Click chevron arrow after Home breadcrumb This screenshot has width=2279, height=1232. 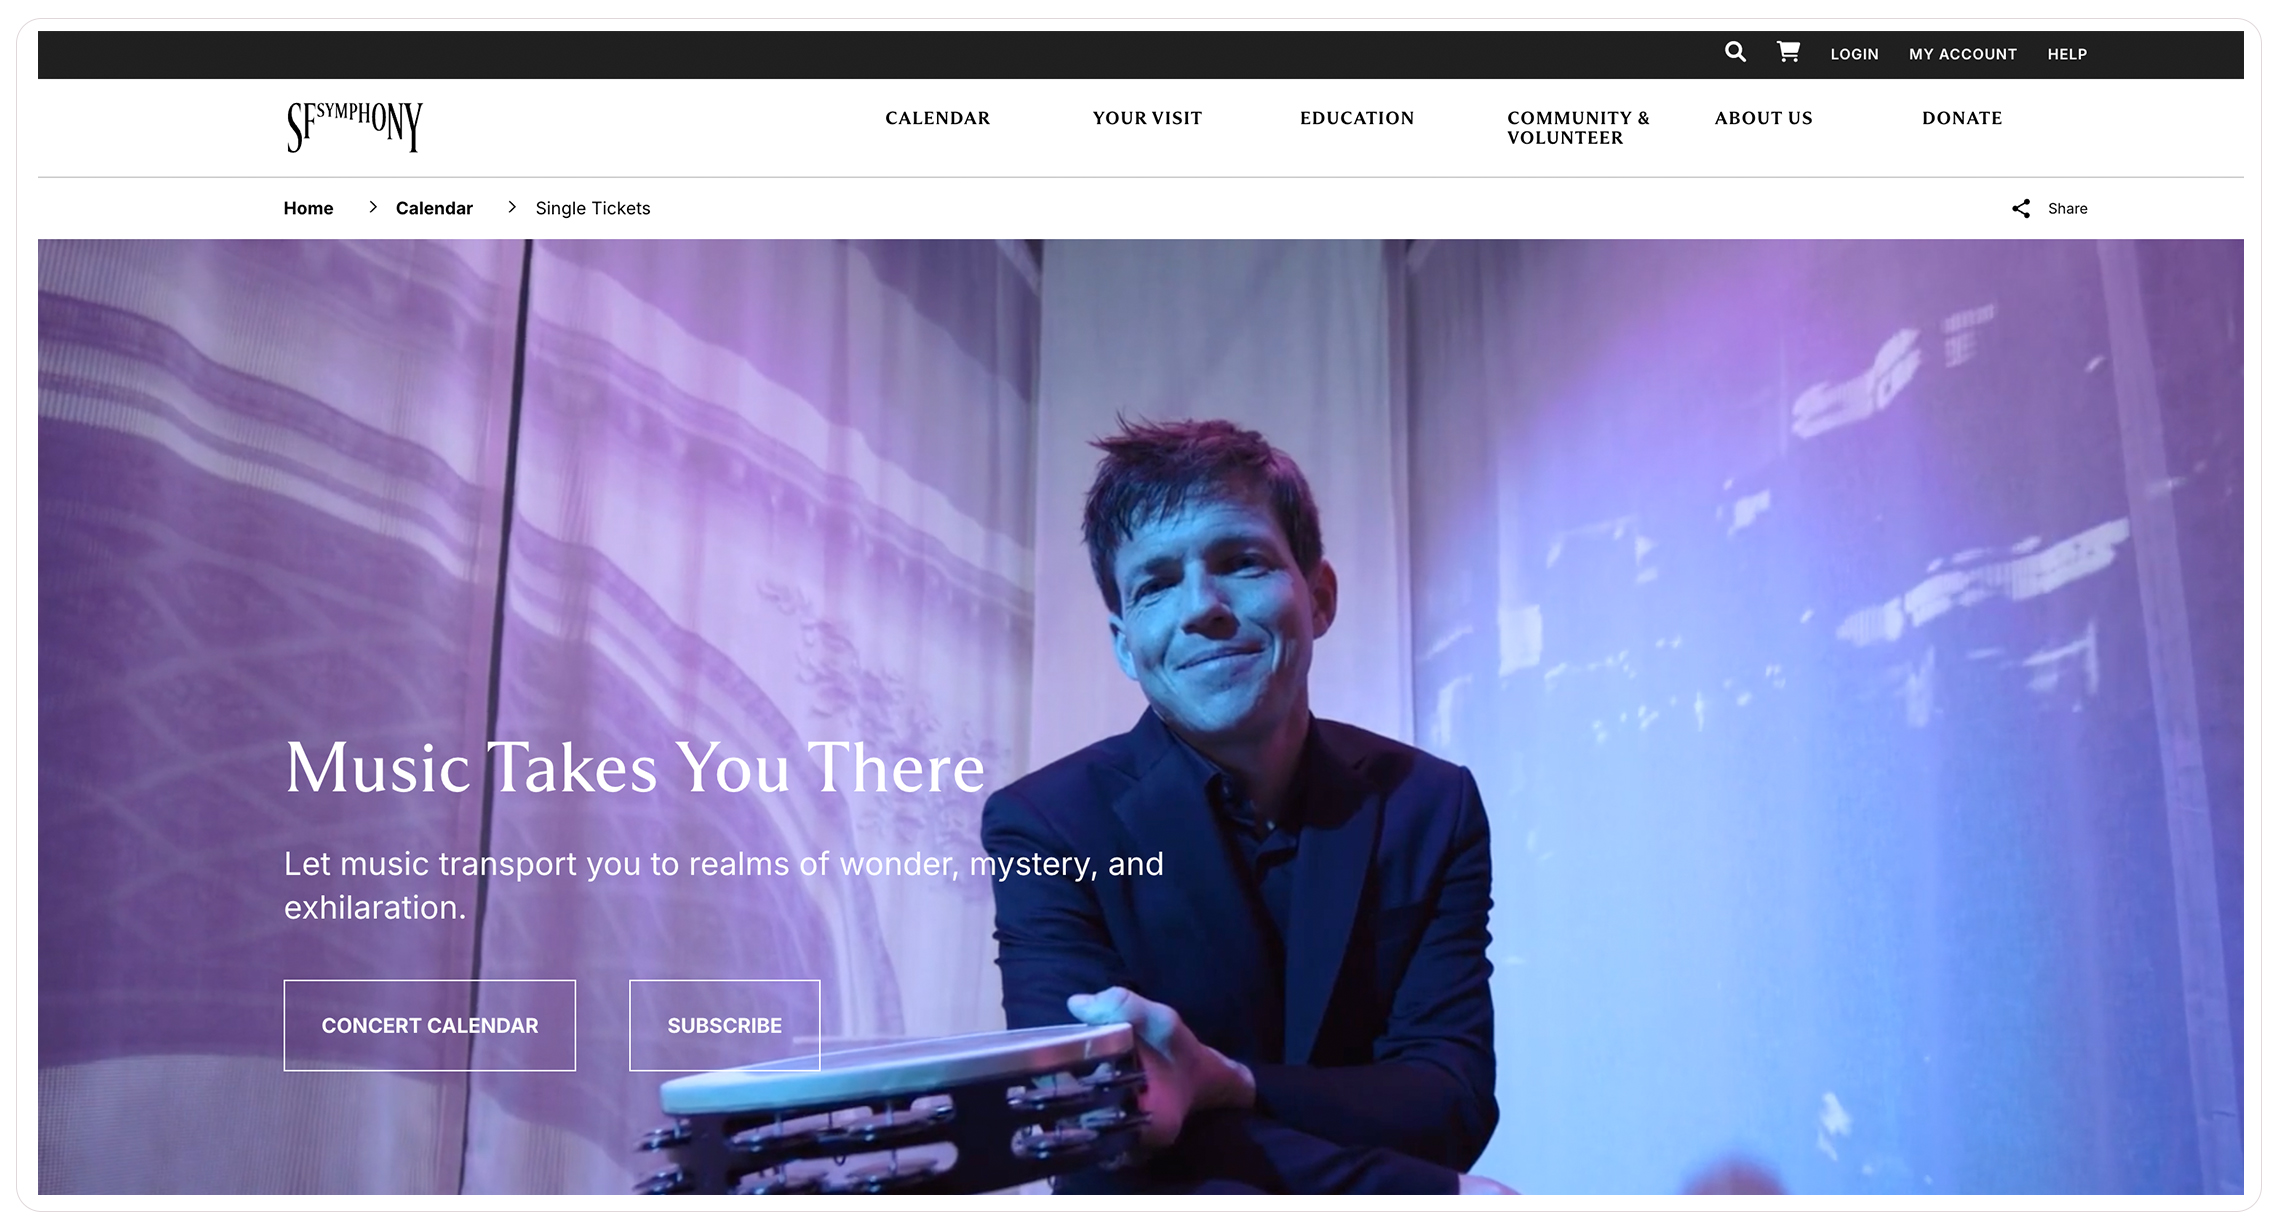[372, 207]
